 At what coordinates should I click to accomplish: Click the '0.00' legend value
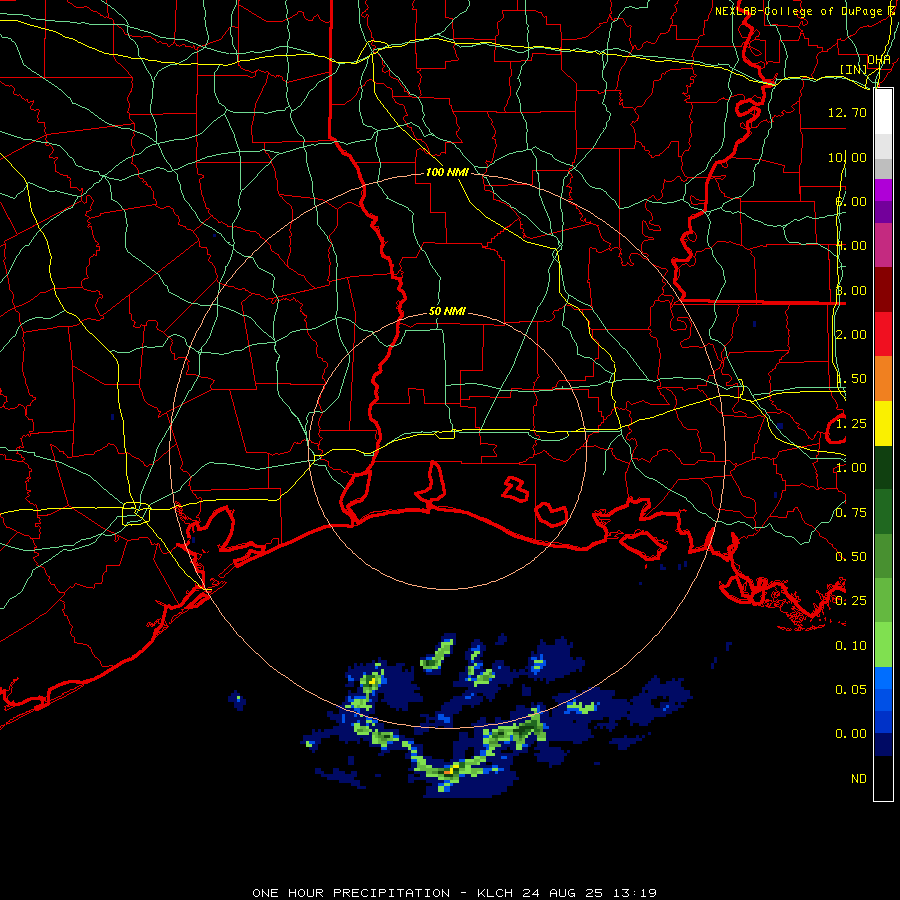[851, 734]
